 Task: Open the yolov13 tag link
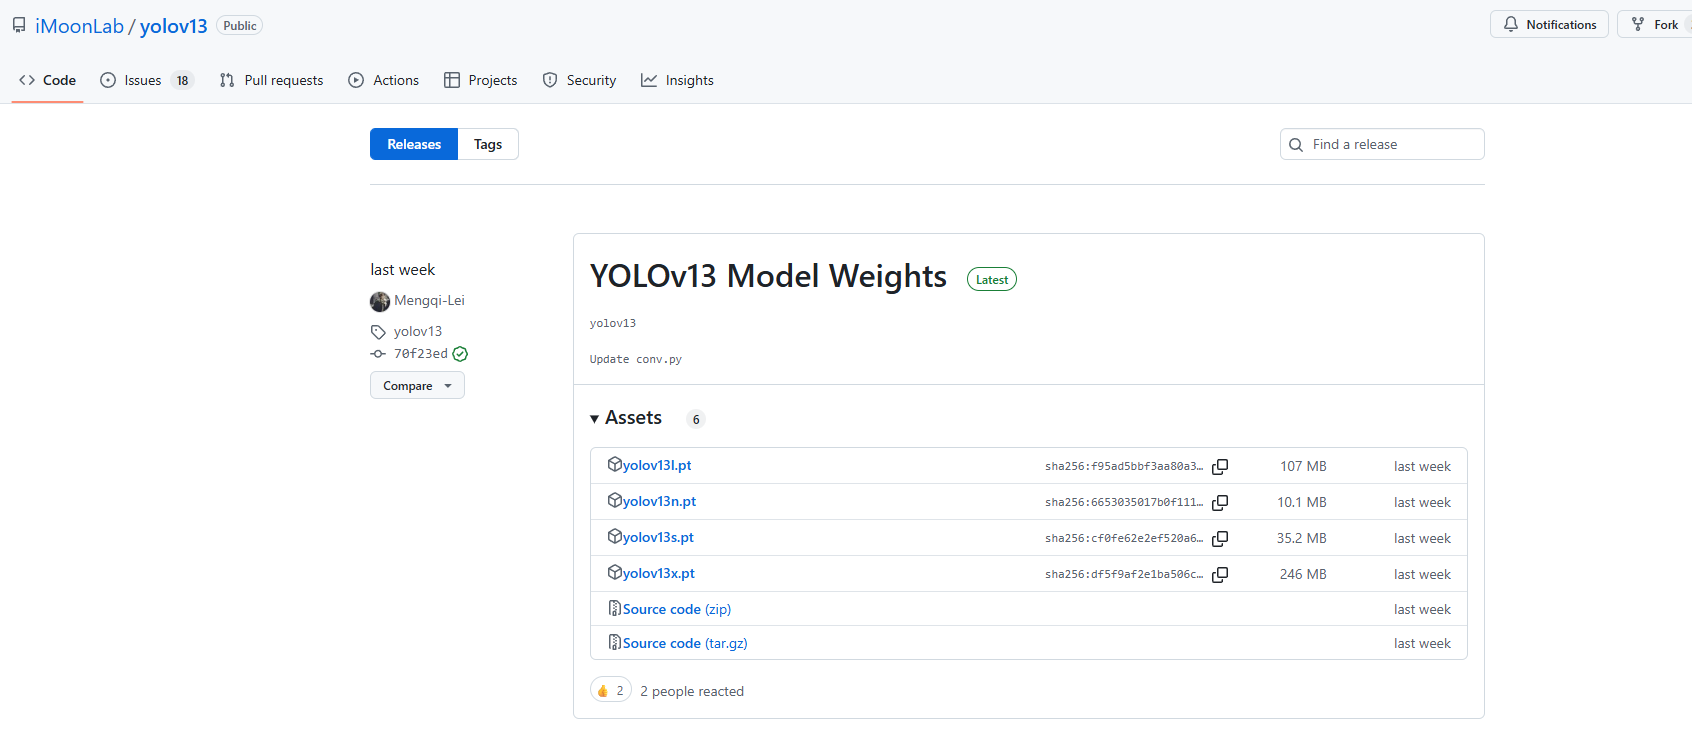point(418,331)
